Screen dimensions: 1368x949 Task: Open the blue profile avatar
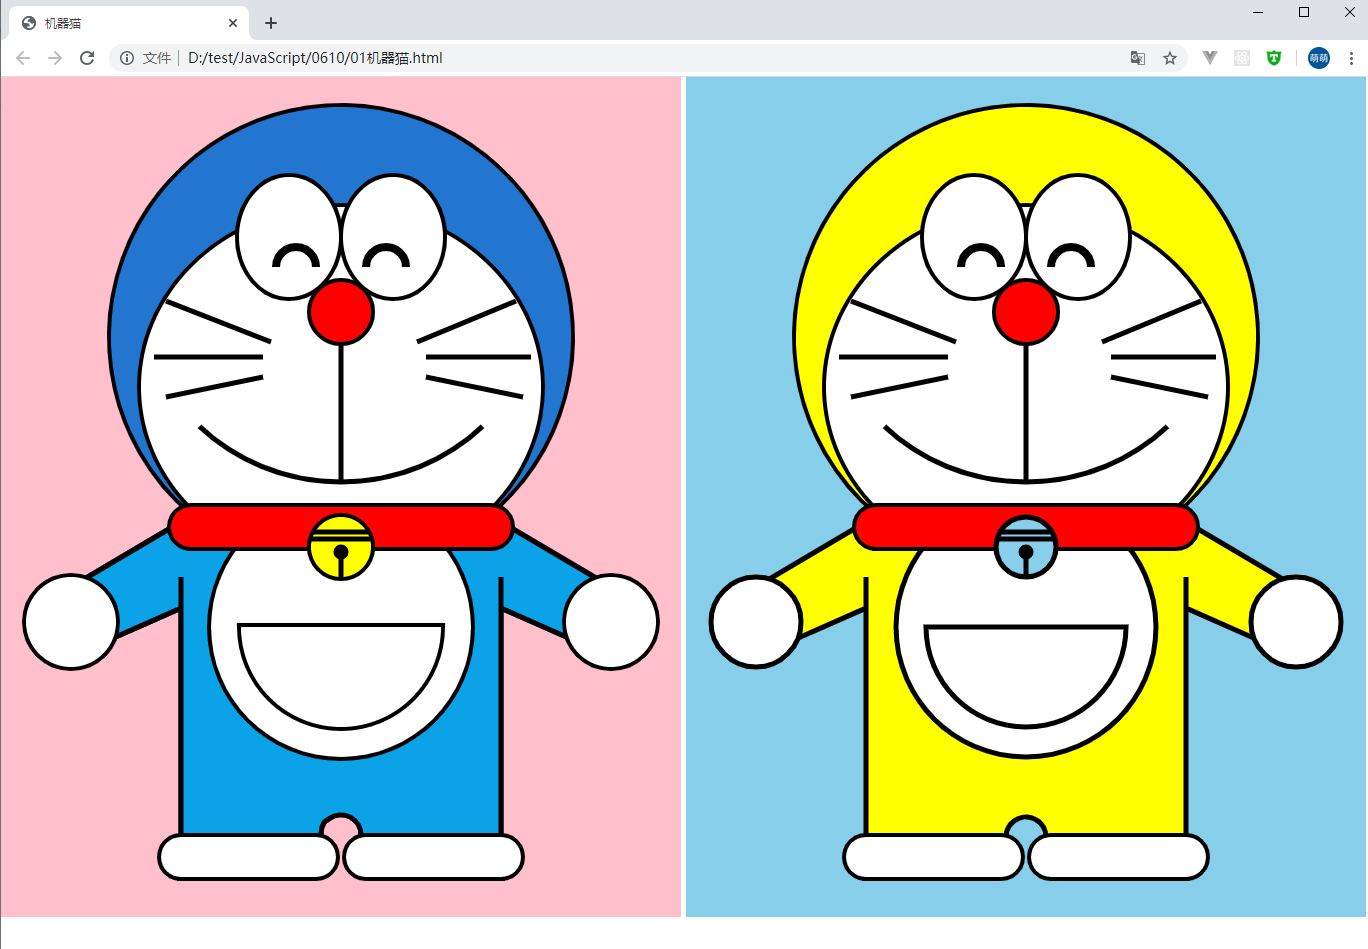click(x=1319, y=58)
